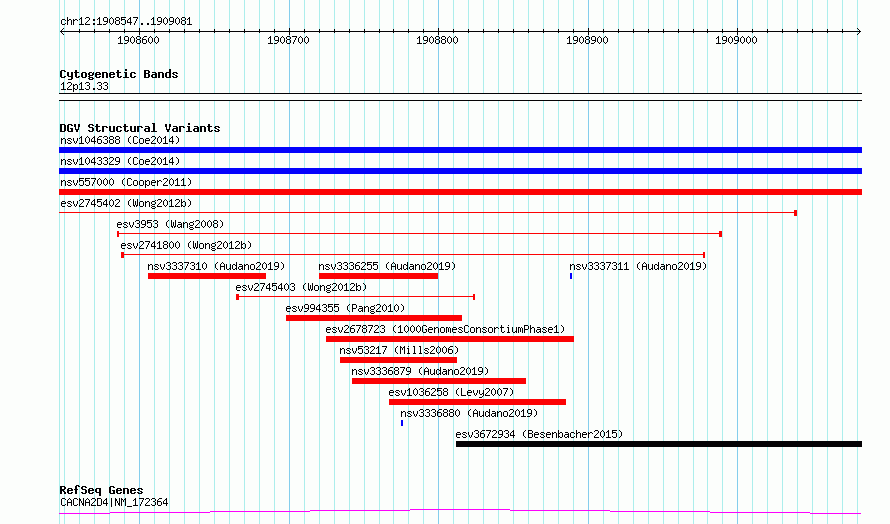This screenshot has width=890, height=524.
Task: Open variant label esv2741800 (Wong2012b)
Action: pos(186,245)
